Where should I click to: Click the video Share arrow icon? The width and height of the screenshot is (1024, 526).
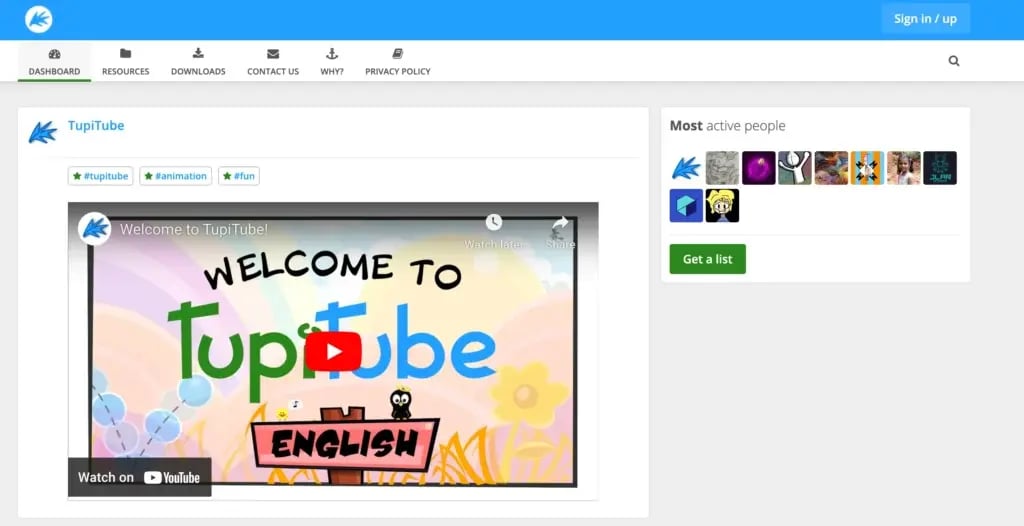pyautogui.click(x=560, y=223)
